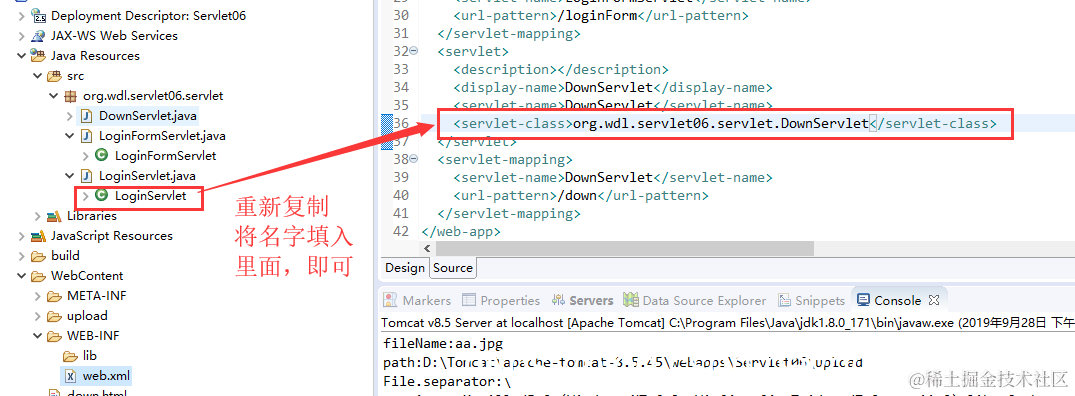Open the Snippets view tab
This screenshot has width=1075, height=396.
[811, 301]
